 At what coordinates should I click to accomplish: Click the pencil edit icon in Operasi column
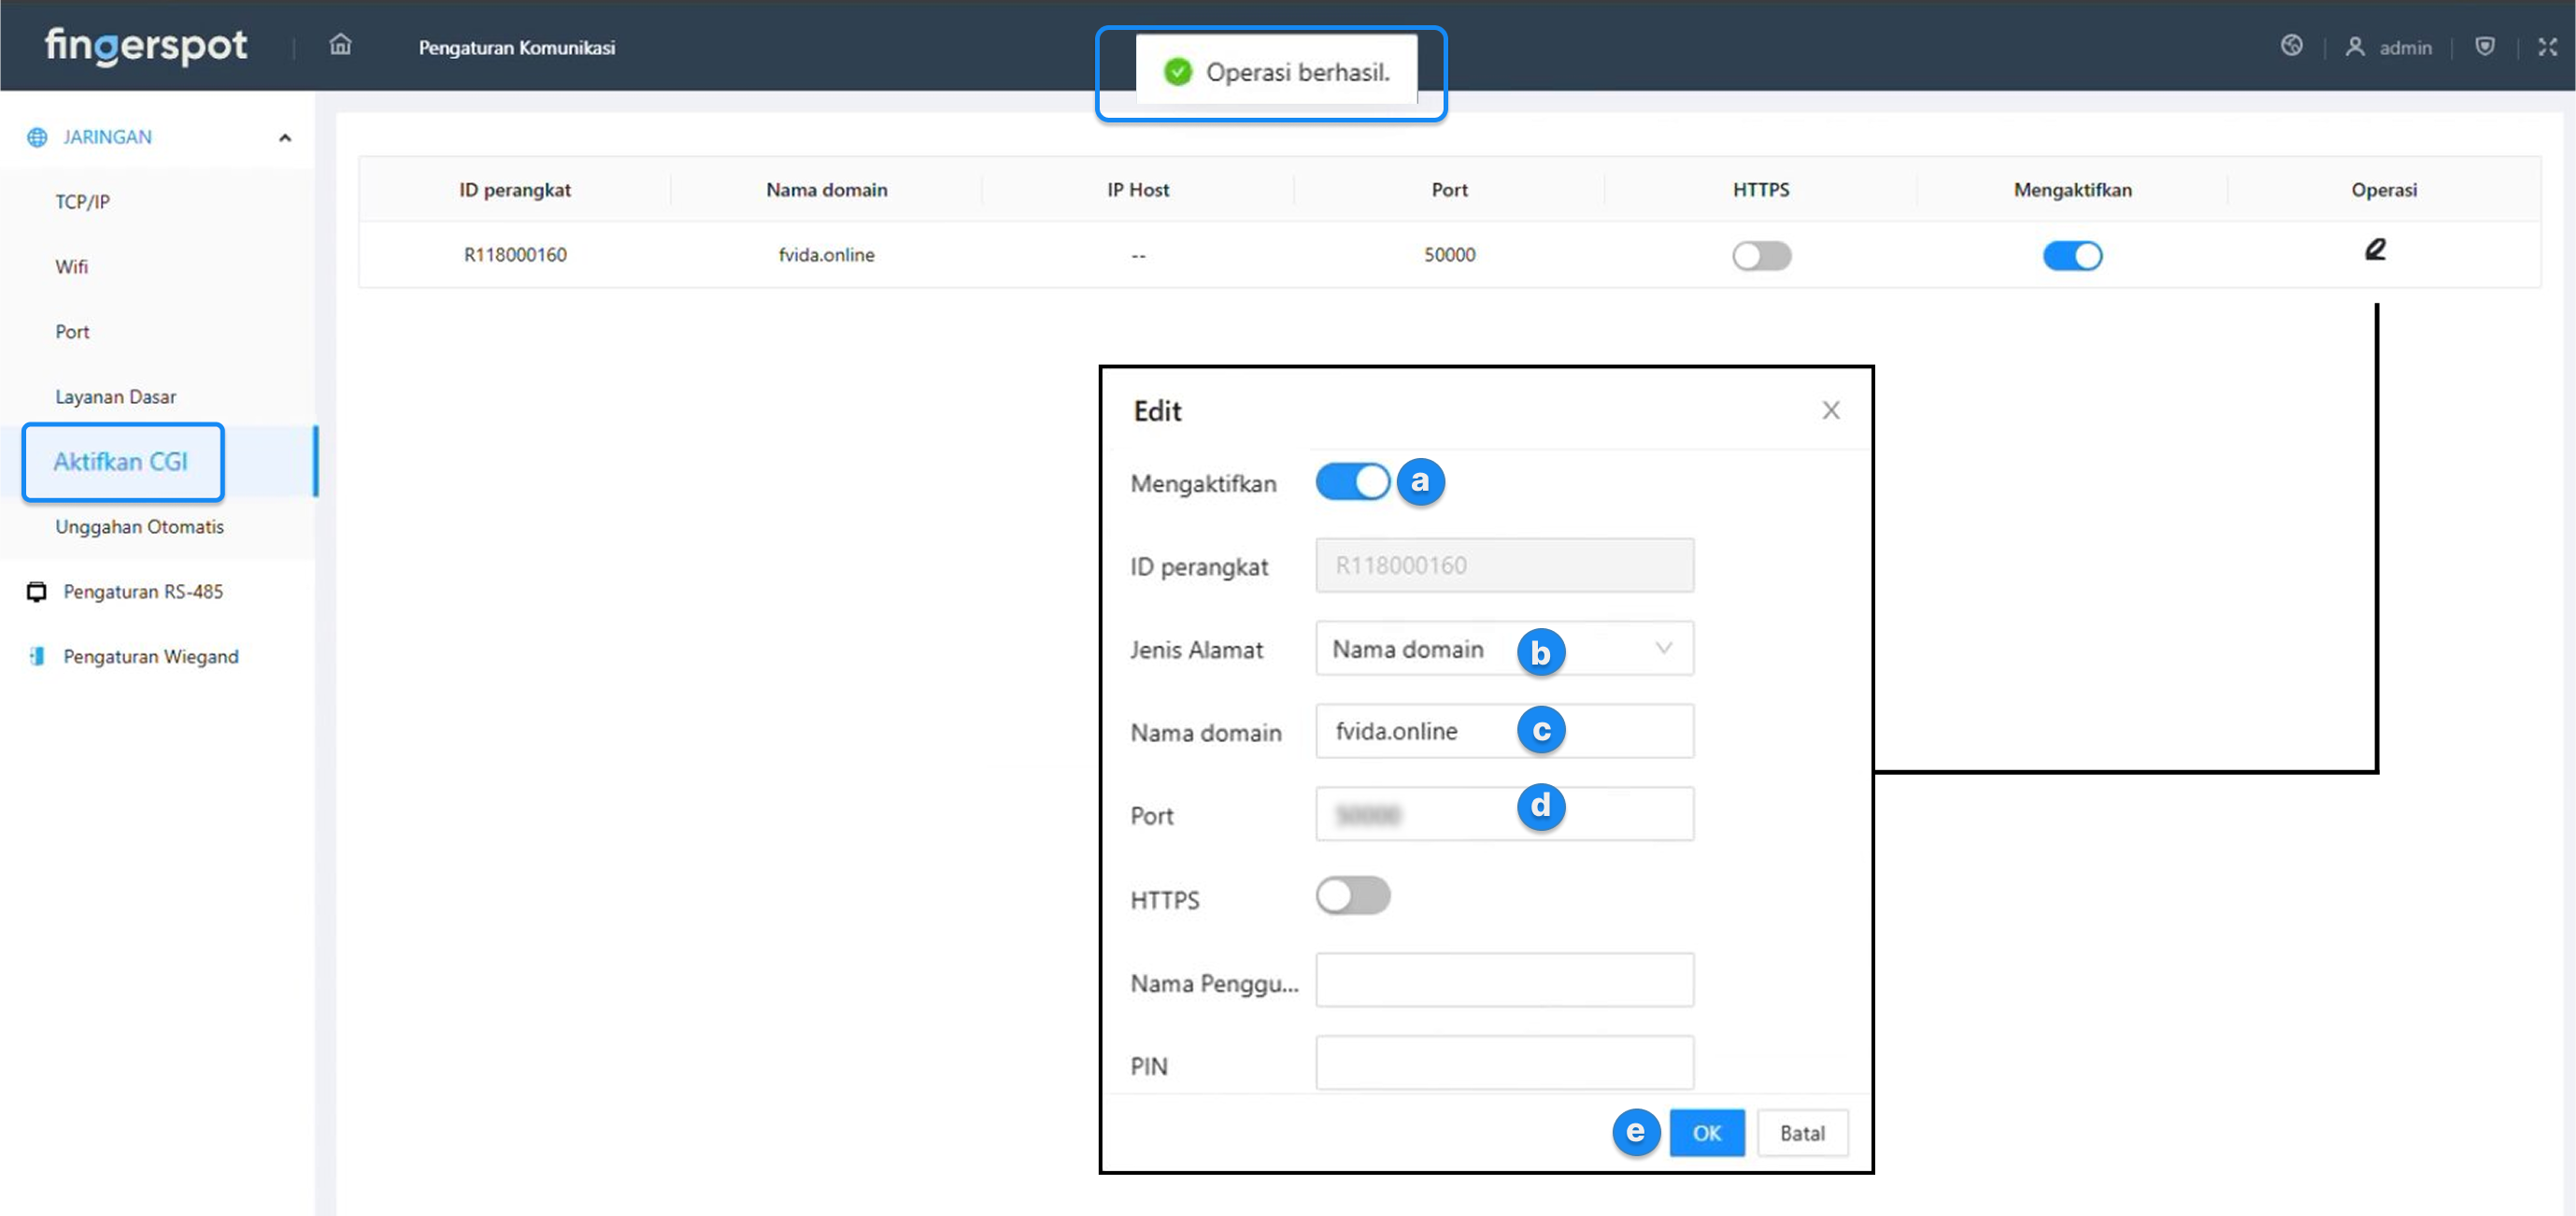[2375, 250]
